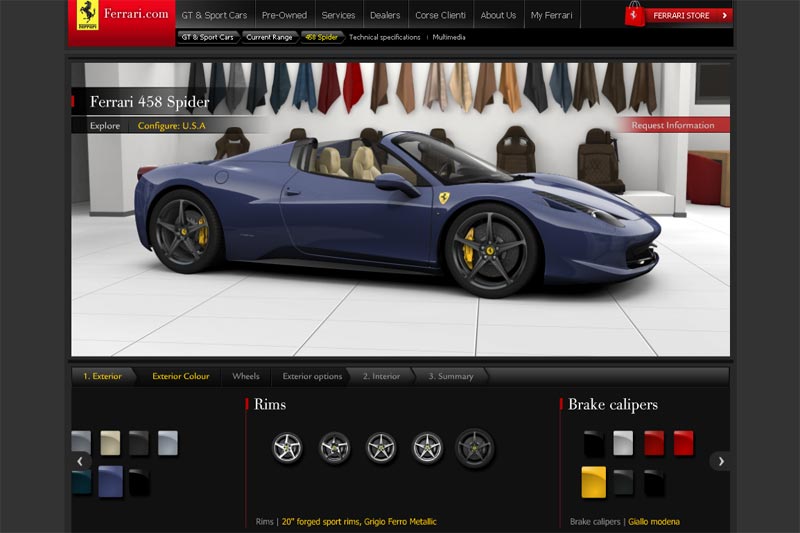
Task: Pick the dark grey caliper in bottom row
Action: (623, 483)
